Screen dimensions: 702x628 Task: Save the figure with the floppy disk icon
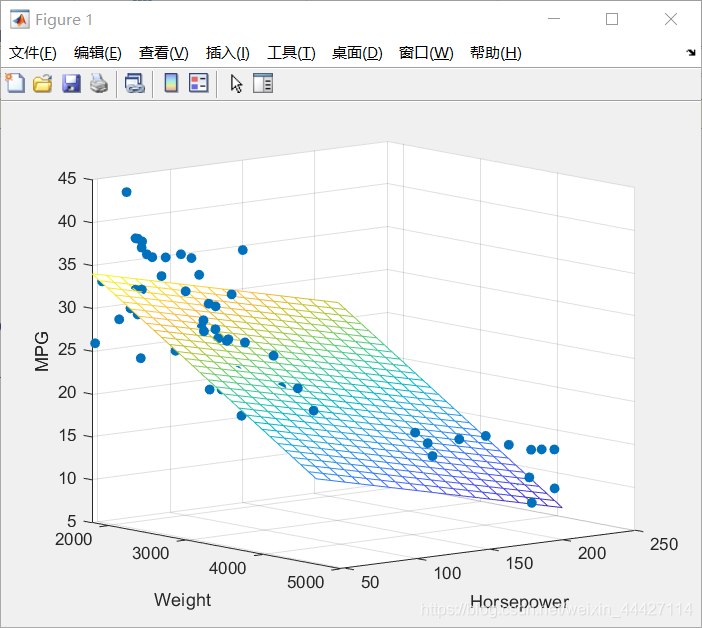[71, 84]
